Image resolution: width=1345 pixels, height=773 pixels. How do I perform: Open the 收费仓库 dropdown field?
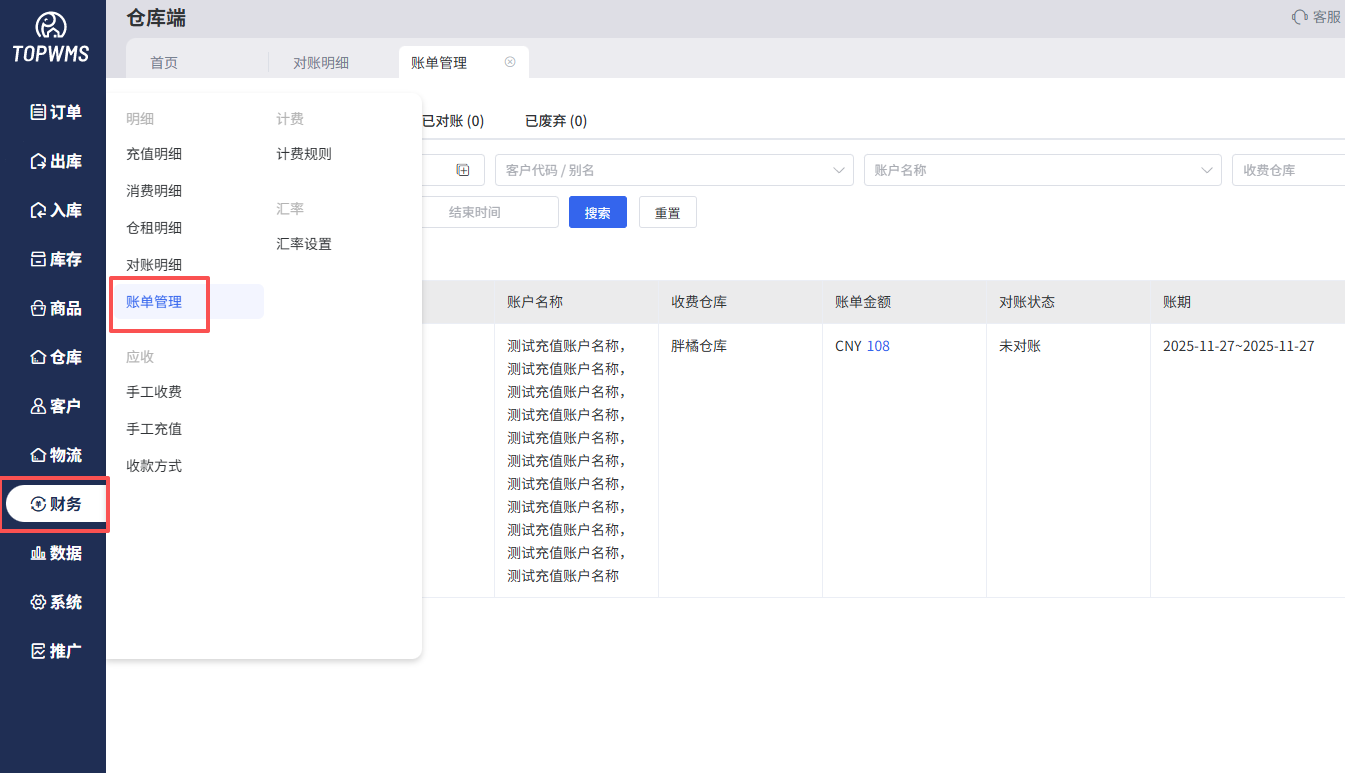1288,170
